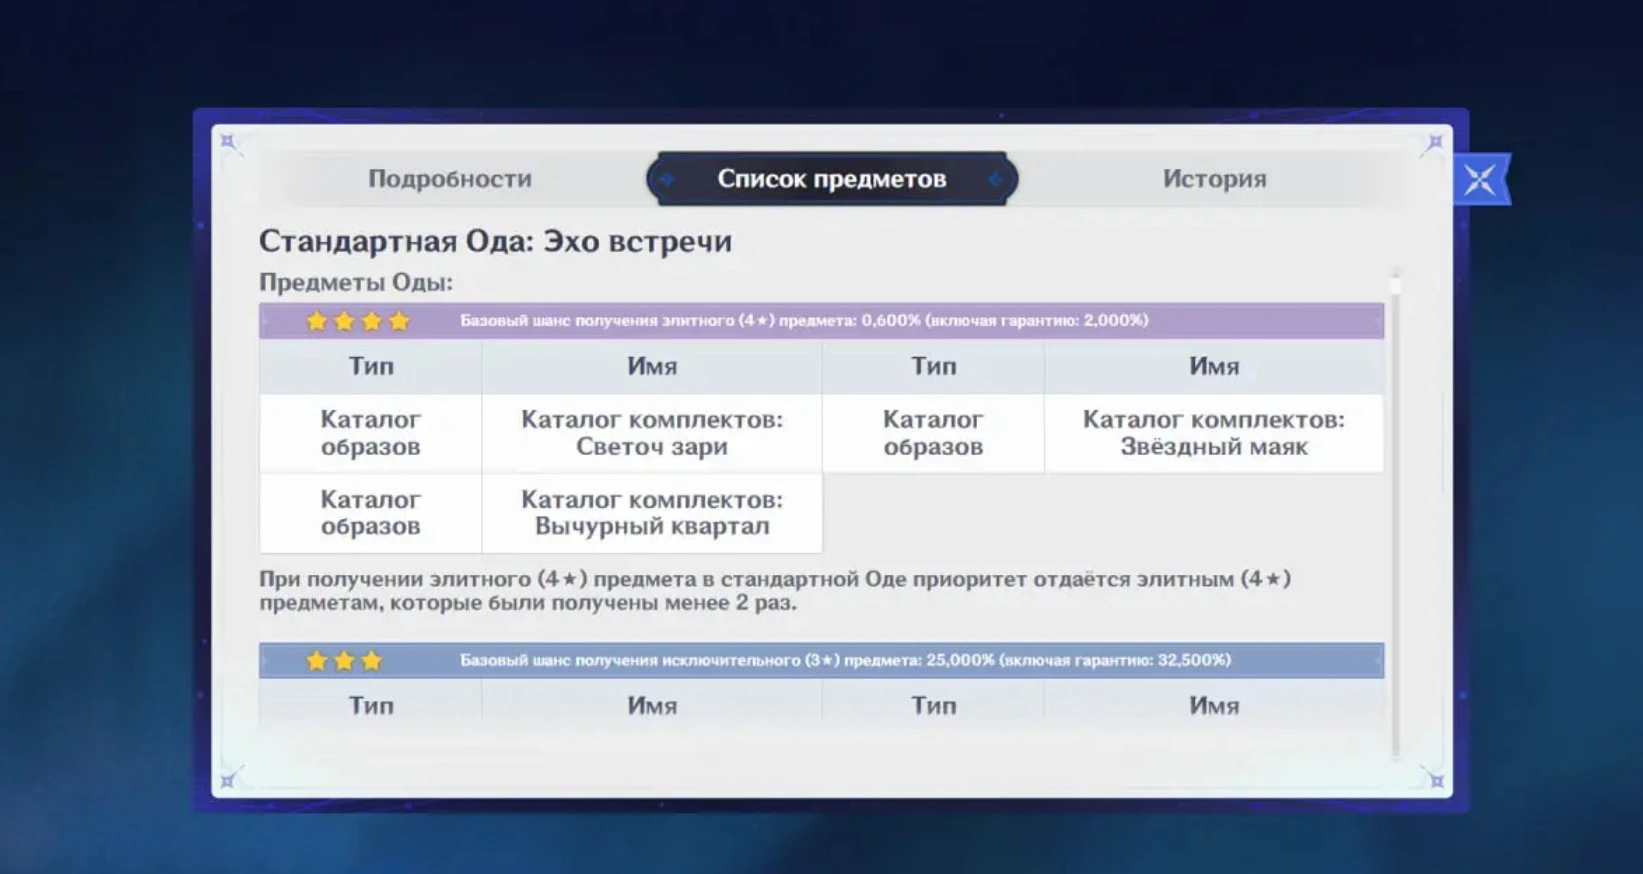The width and height of the screenshot is (1643, 874).
Task: Click the four-star rating icons
Action: pos(357,321)
